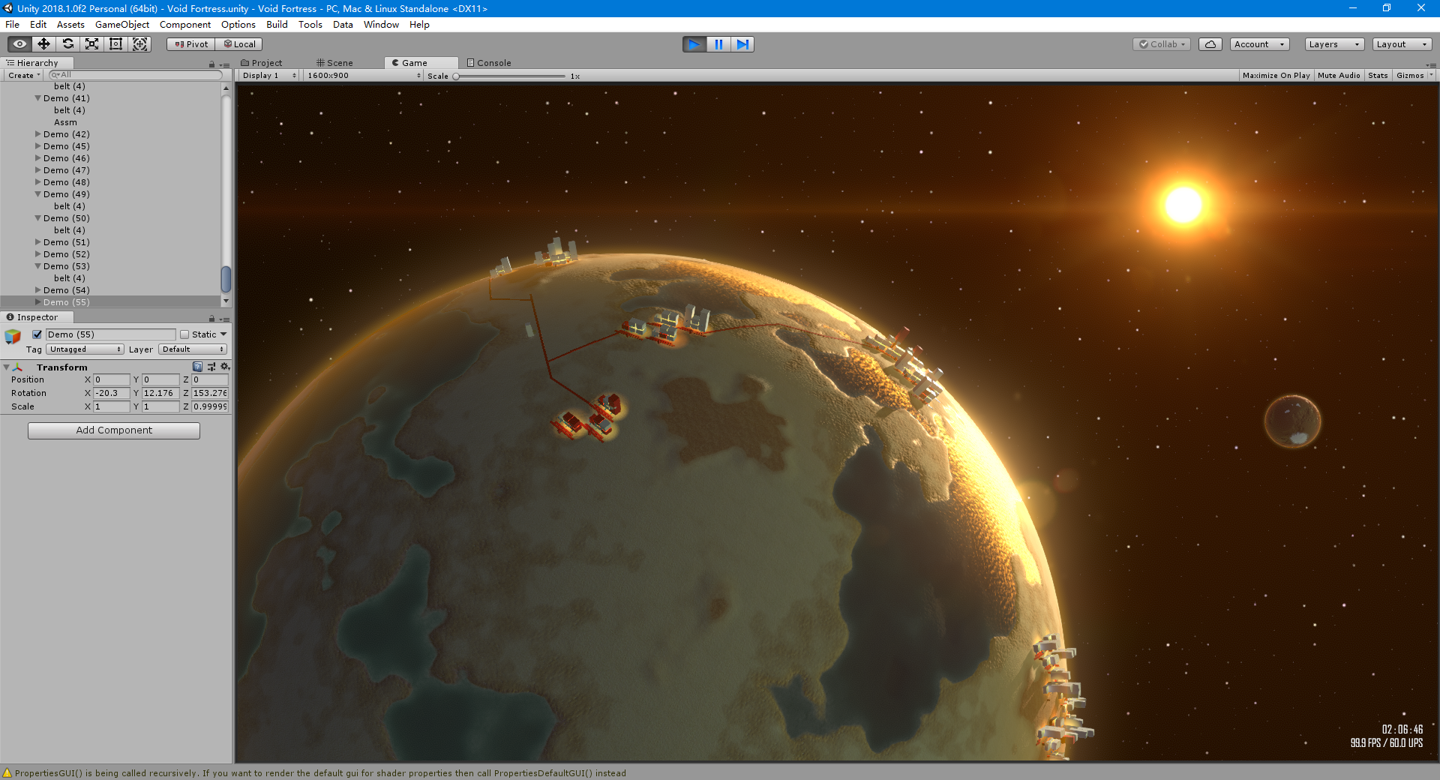The width and height of the screenshot is (1440, 780).
Task: Click the Play button
Action: (x=694, y=44)
